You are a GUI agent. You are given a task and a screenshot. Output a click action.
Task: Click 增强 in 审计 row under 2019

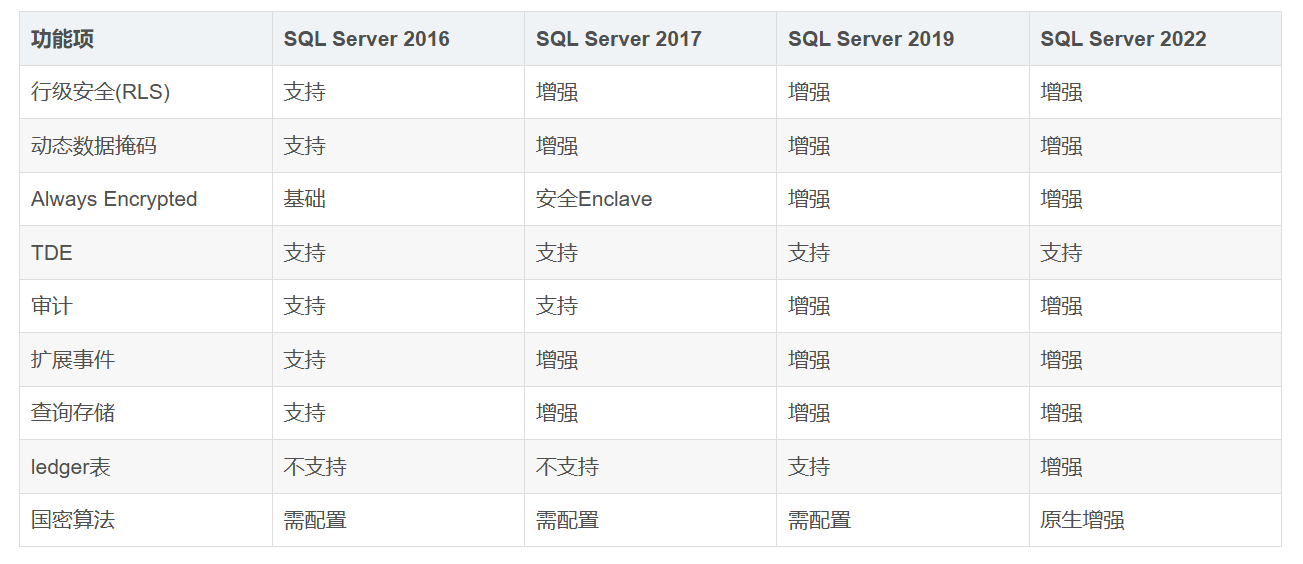point(809,306)
